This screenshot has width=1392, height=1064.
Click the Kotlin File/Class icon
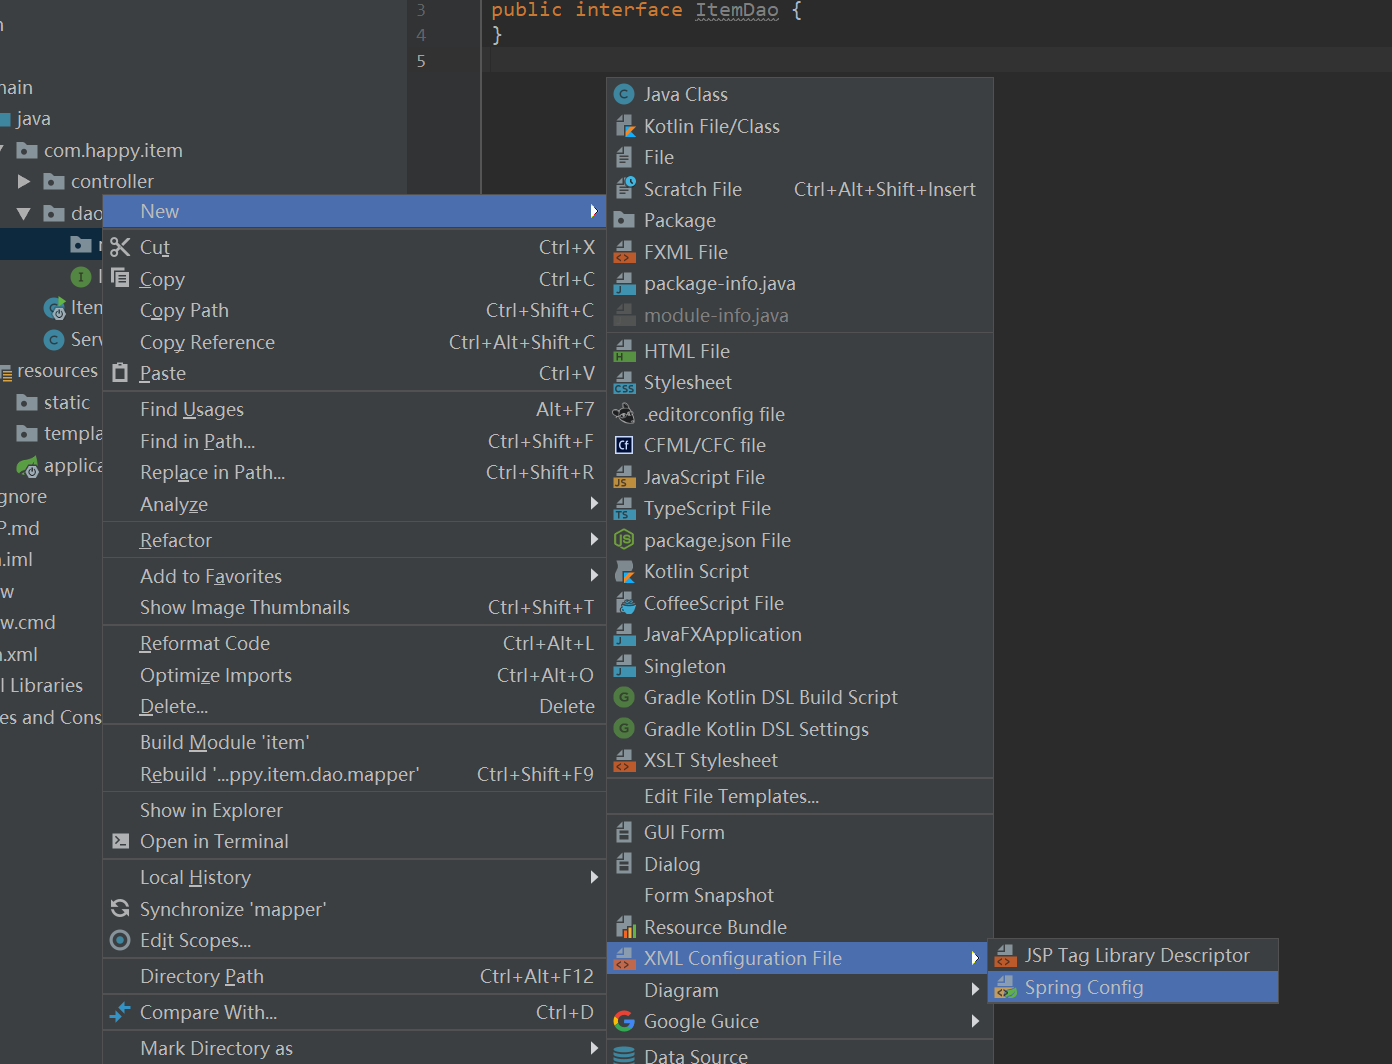[x=624, y=126]
